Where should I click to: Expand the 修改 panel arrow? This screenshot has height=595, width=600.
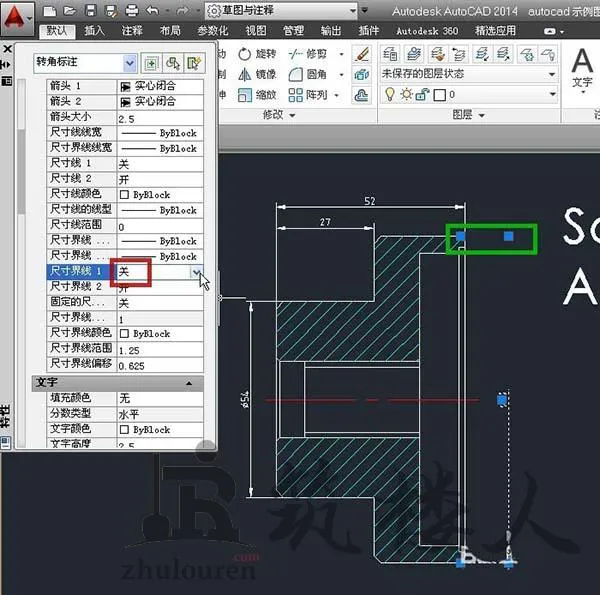click(x=292, y=115)
